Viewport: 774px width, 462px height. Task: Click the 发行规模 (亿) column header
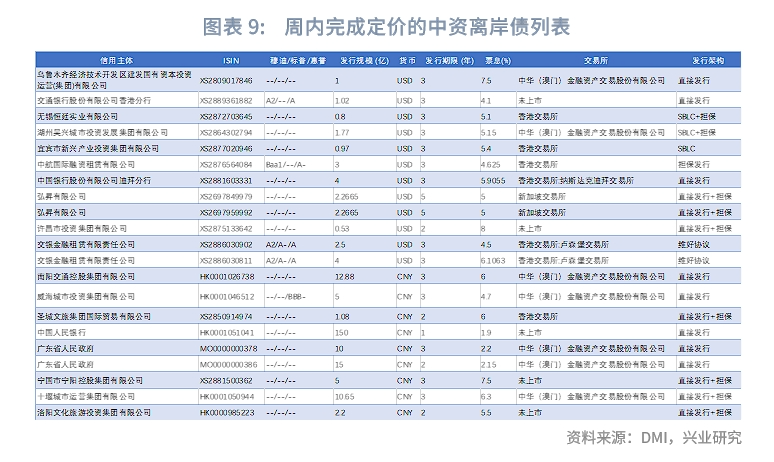pyautogui.click(x=365, y=61)
